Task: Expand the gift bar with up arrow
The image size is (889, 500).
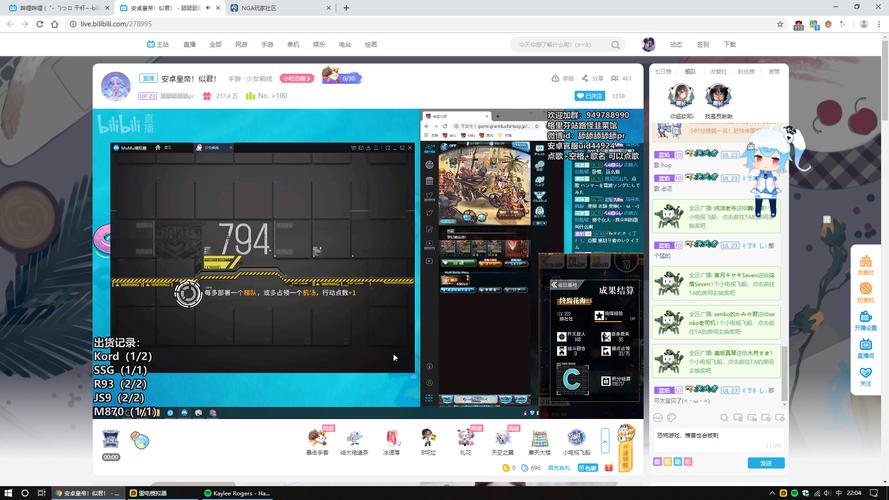Action: click(x=605, y=439)
